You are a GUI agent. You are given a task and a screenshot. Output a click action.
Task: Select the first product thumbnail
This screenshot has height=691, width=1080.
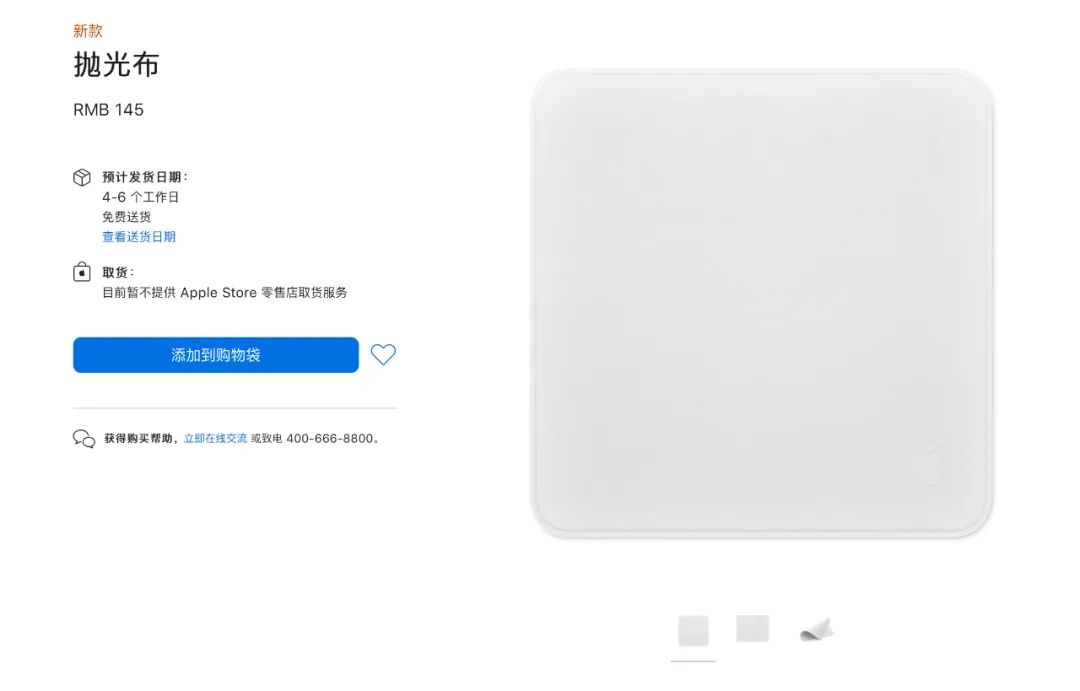(693, 630)
